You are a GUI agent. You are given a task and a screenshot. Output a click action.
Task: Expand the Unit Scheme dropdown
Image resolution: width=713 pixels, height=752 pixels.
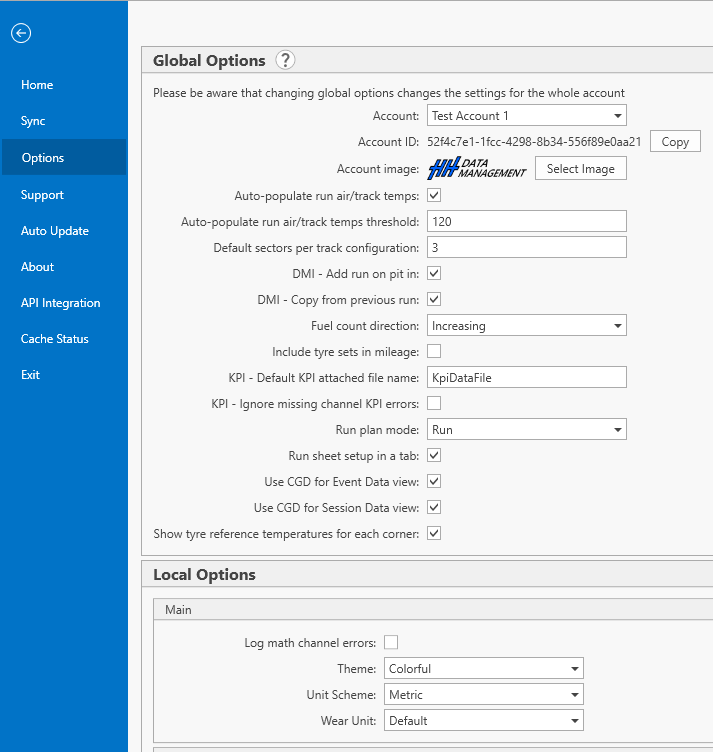point(483,694)
